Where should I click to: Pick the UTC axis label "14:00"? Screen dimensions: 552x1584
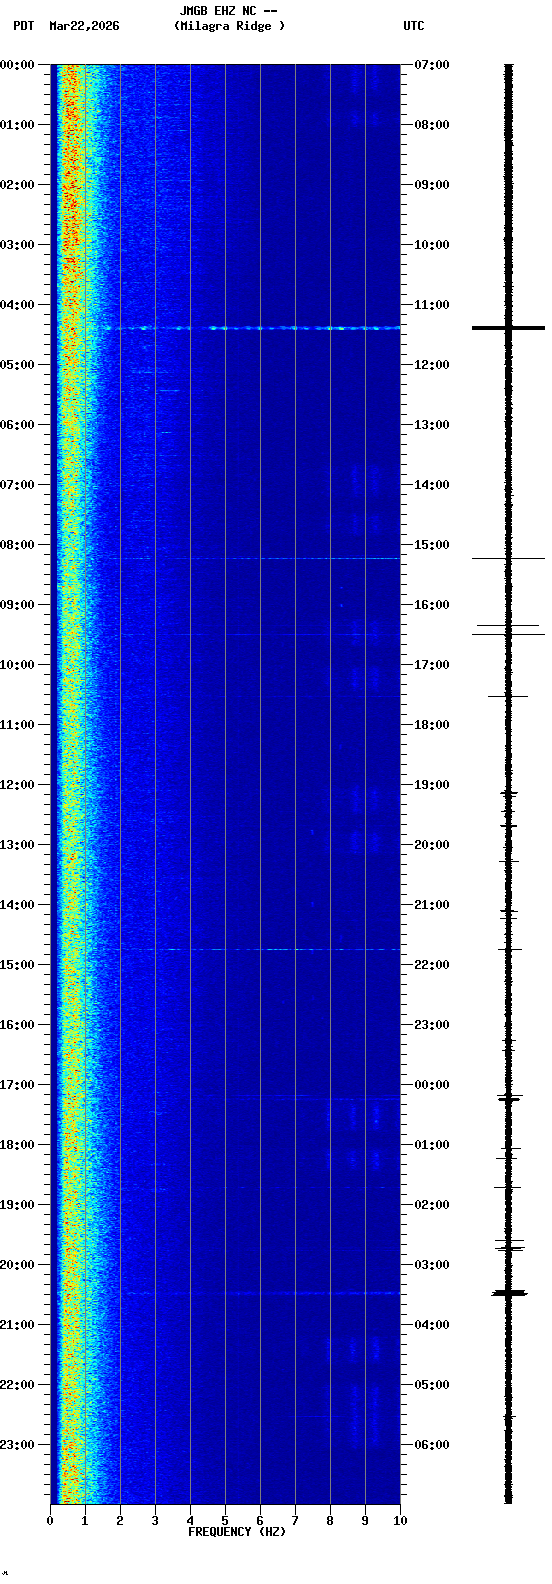pos(431,485)
